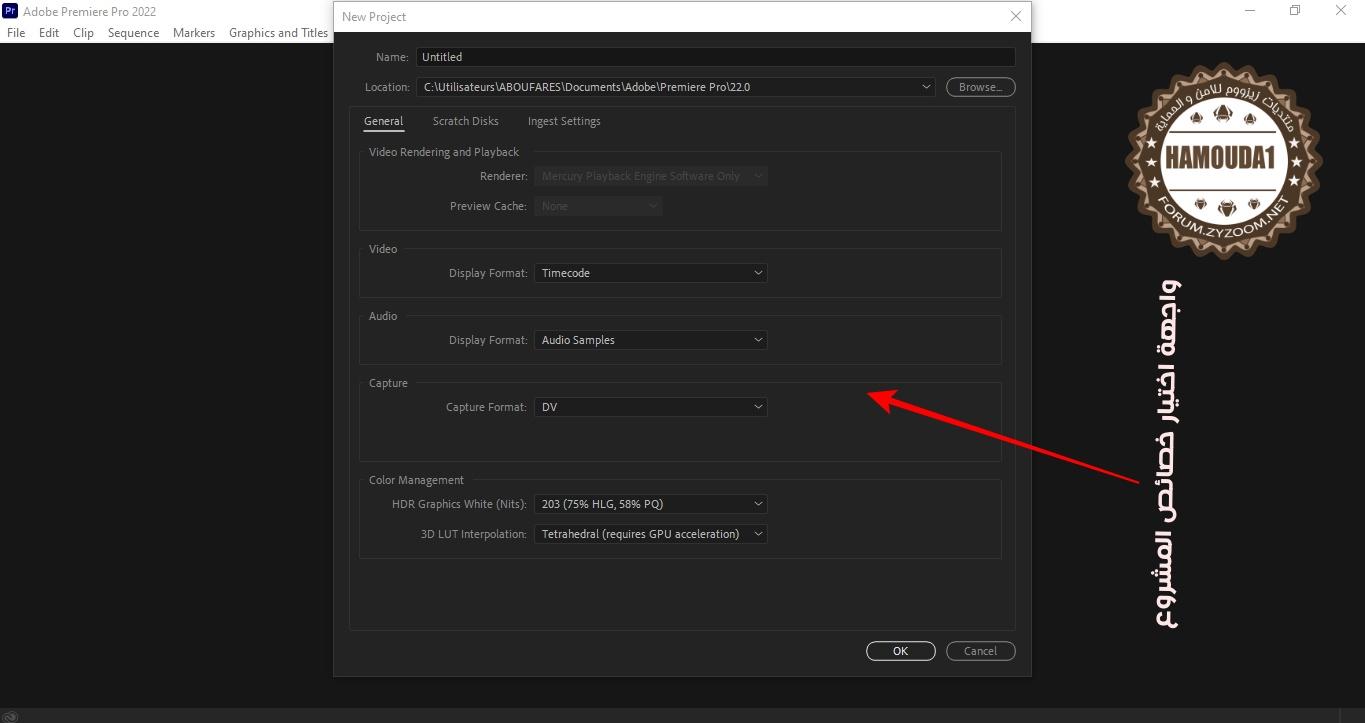Click the Creative Cloud status icon in bottom bar
1365x723 pixels.
10,715
